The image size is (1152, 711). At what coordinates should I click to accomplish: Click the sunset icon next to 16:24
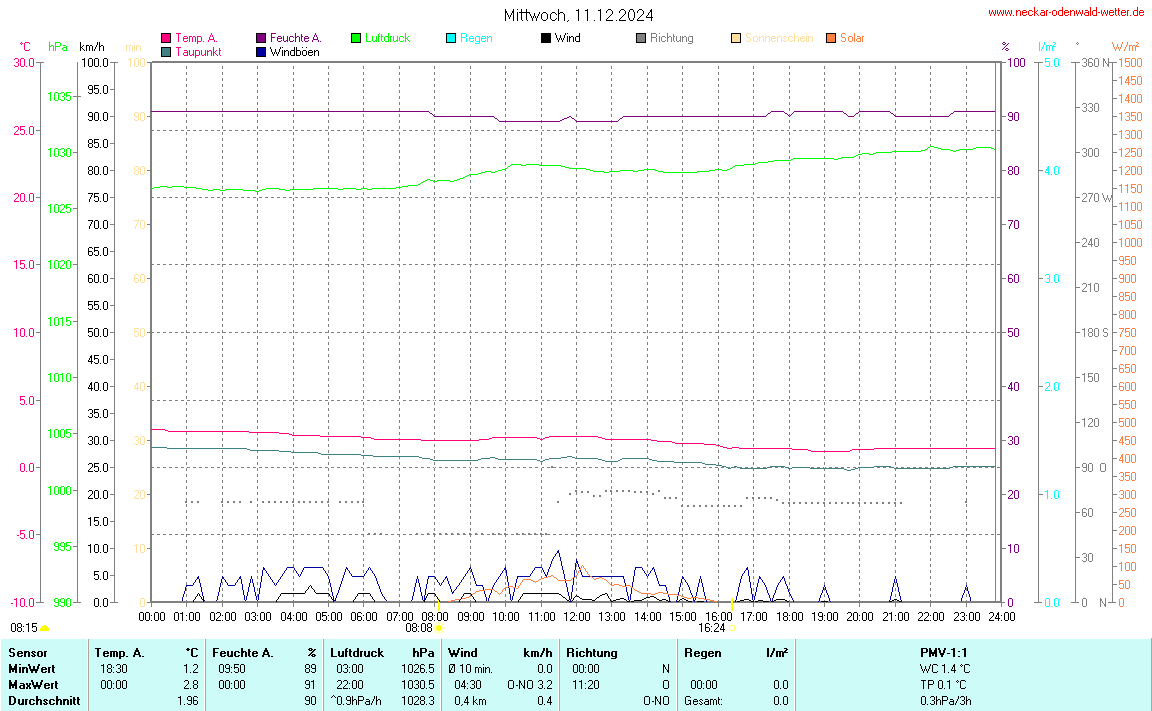[732, 628]
